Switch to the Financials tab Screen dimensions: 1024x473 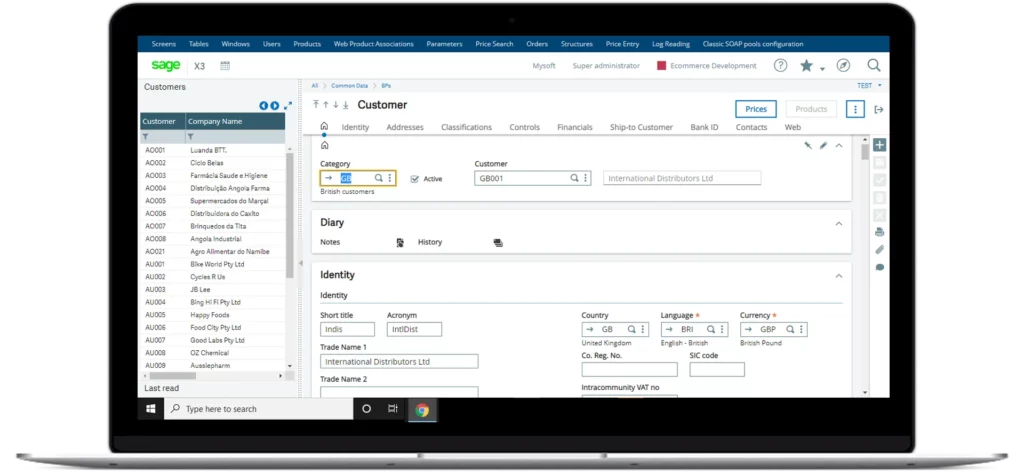[x=575, y=127]
